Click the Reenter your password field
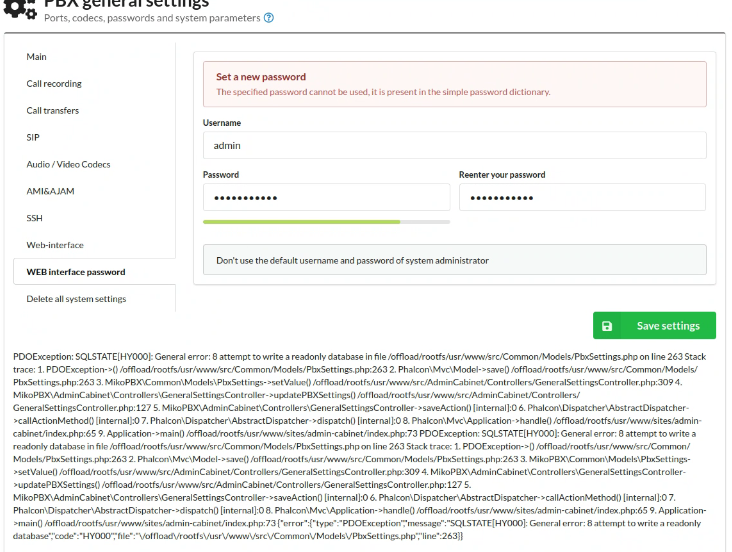This screenshot has height=552, width=732. [582, 197]
